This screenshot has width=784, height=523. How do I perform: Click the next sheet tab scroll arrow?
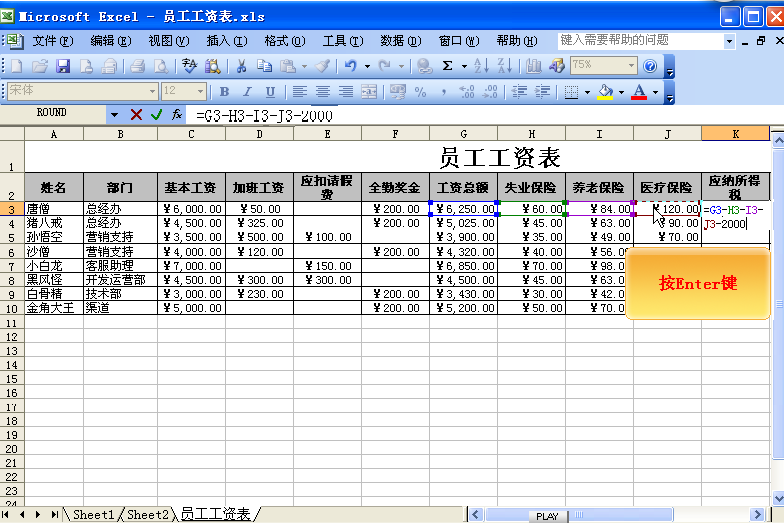point(38,514)
